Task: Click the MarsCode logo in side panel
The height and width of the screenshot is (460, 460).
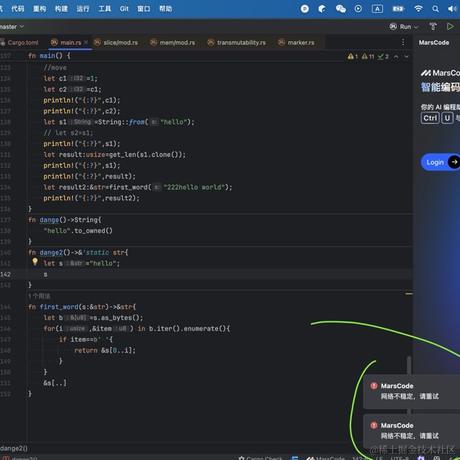Action: point(440,73)
